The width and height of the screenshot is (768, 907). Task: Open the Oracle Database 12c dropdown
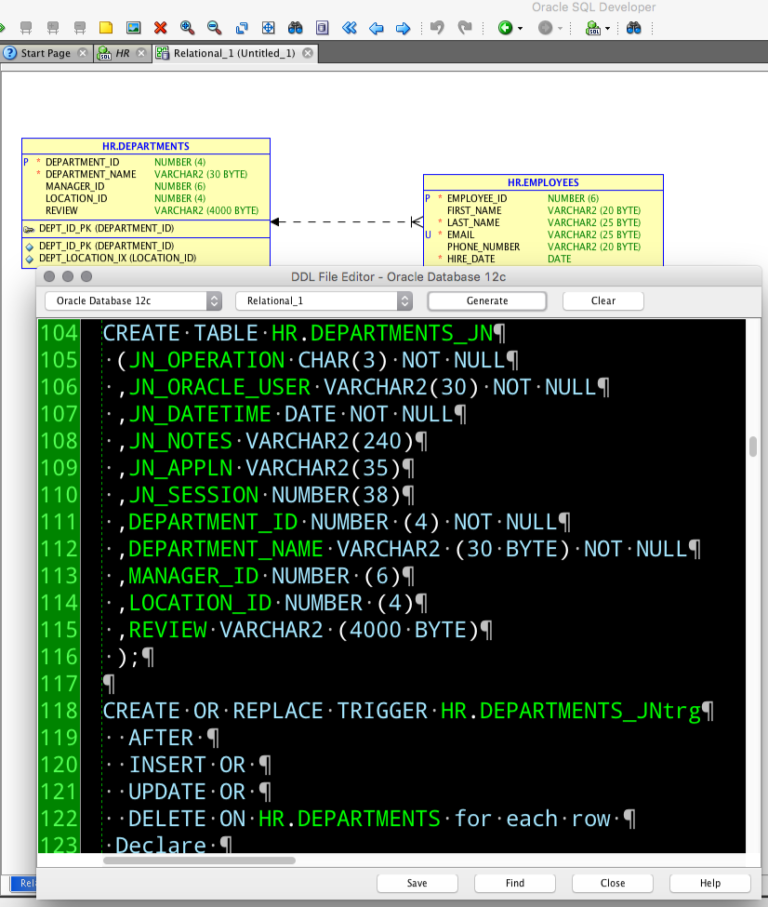click(x=134, y=301)
